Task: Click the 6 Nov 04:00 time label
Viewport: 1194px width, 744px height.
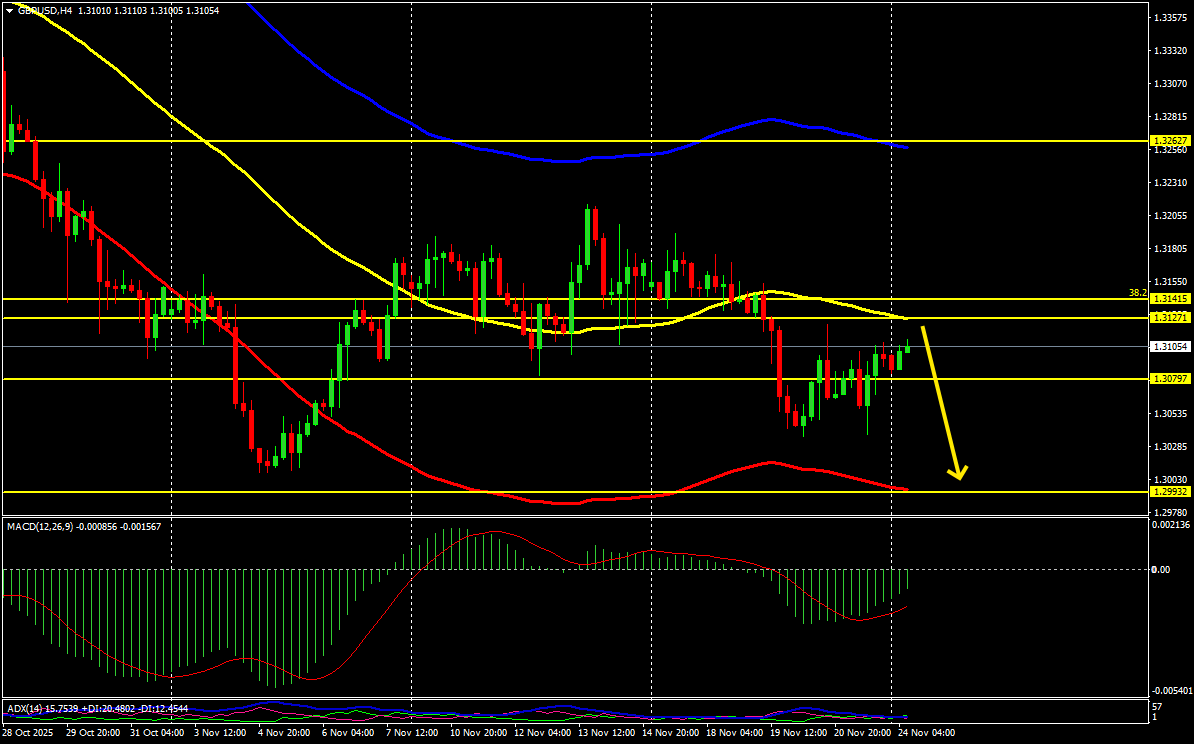Action: pos(346,733)
